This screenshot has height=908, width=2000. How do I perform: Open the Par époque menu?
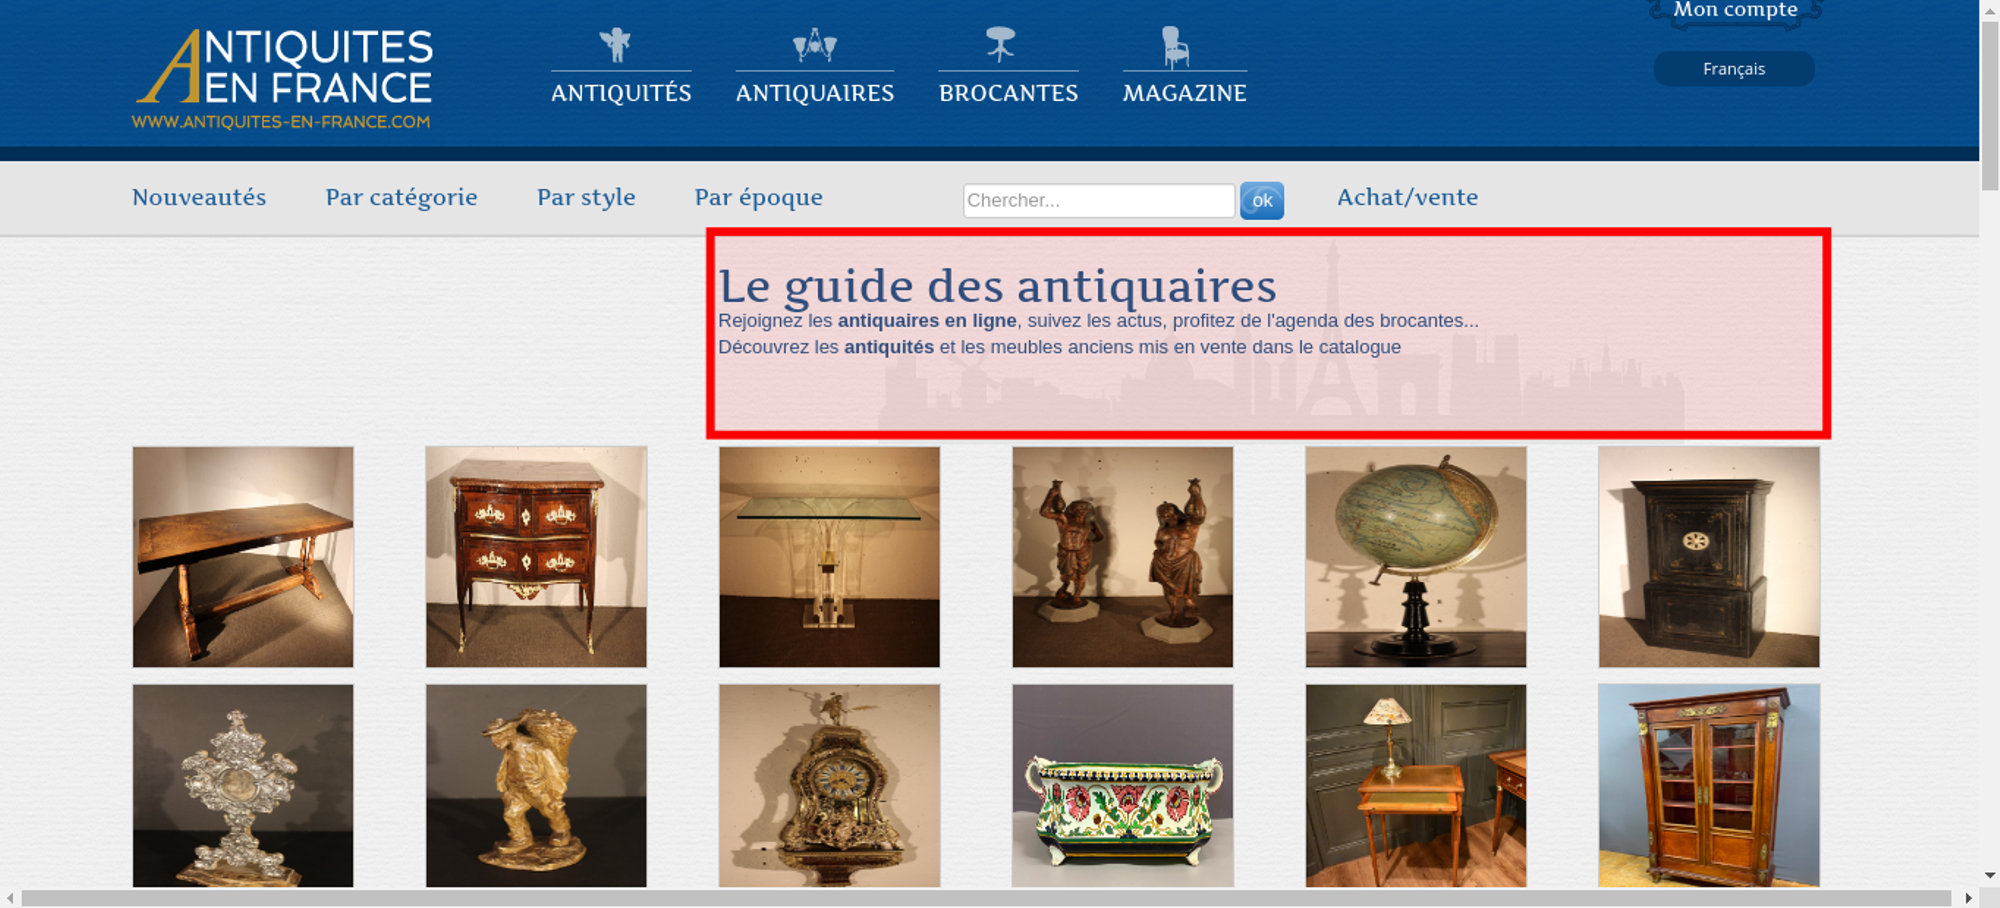pos(759,197)
